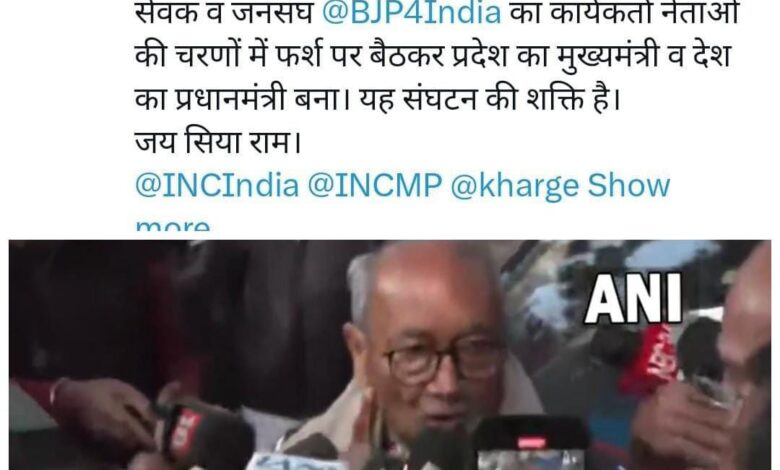Open the @BJP4India mention link
780x470 pixels.
tap(411, 13)
